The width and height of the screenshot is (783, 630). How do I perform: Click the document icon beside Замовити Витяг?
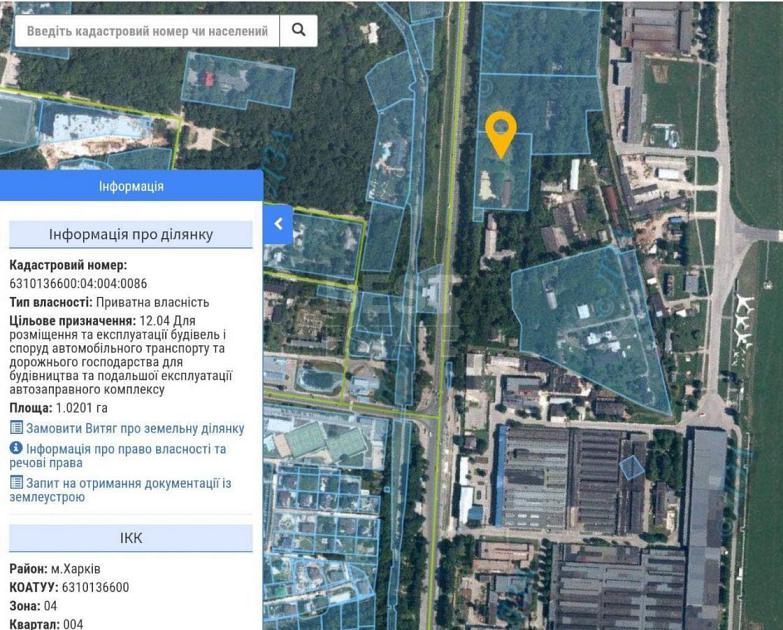(x=16, y=427)
